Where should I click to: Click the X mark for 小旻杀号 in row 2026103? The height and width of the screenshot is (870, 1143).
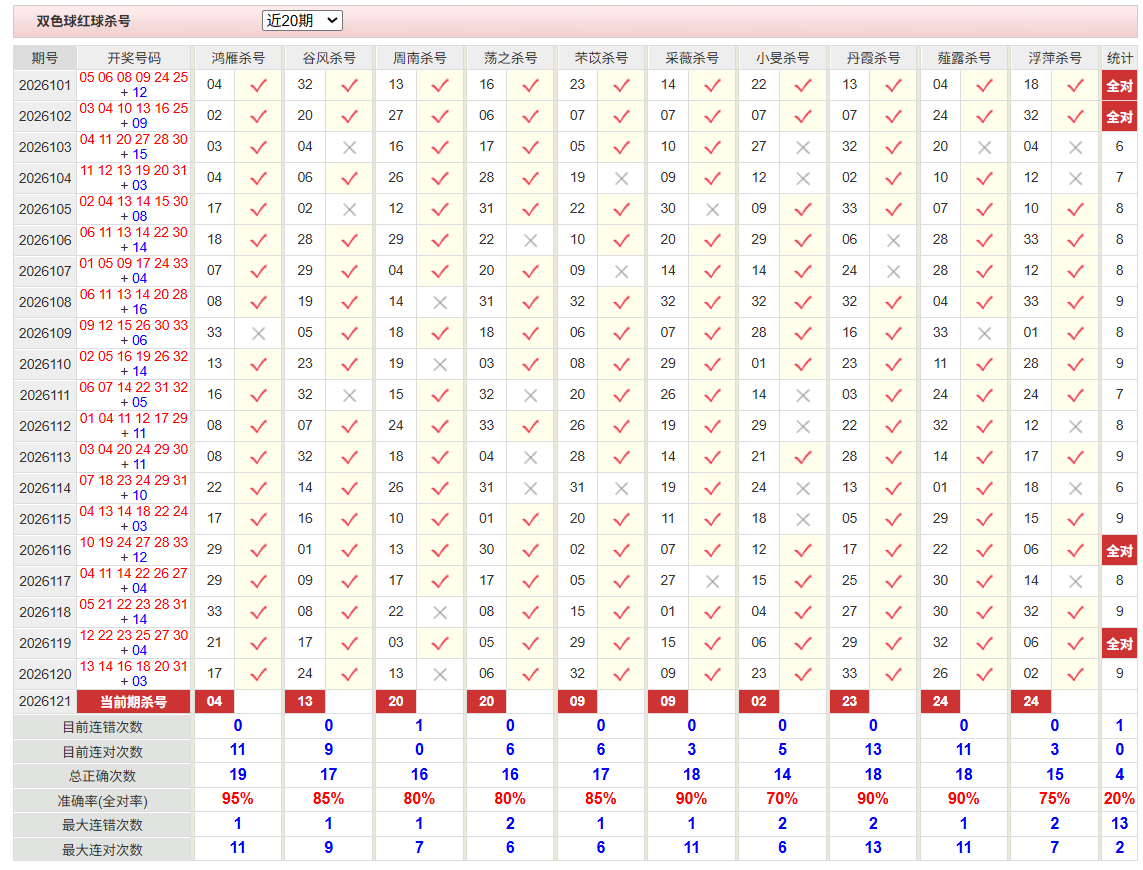pyautogui.click(x=803, y=148)
